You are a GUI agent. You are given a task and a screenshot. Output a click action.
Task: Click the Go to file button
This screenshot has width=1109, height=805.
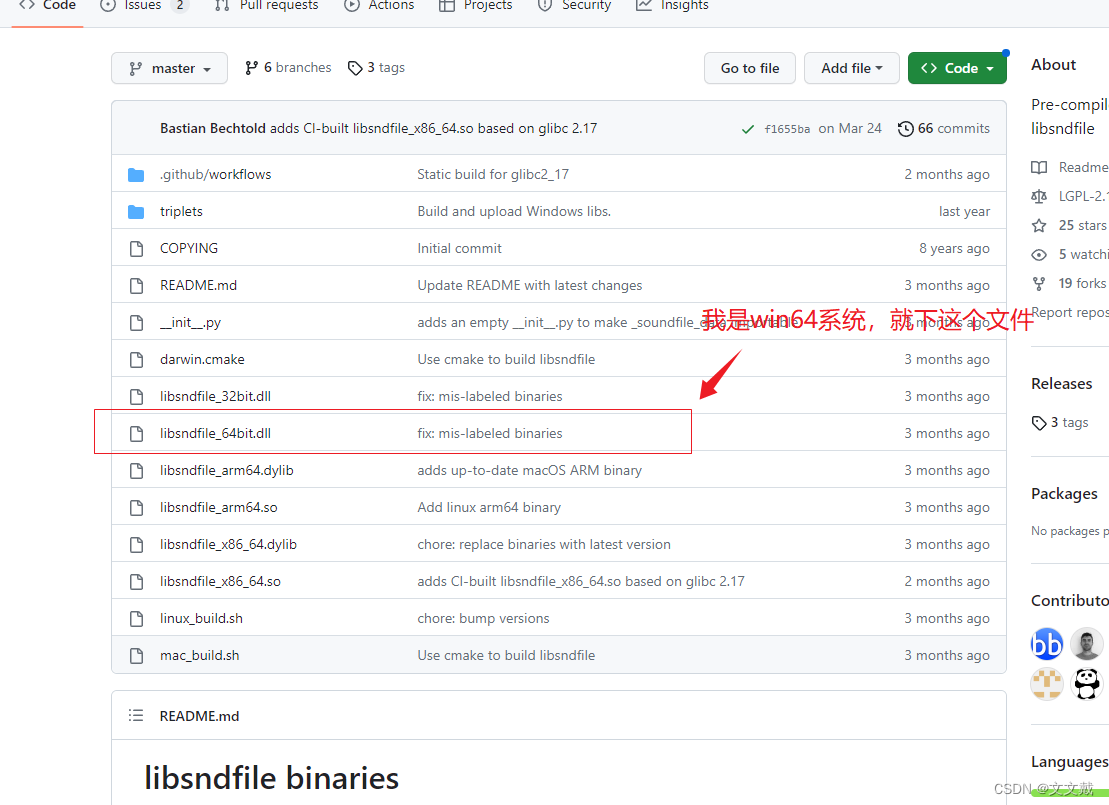click(x=749, y=67)
